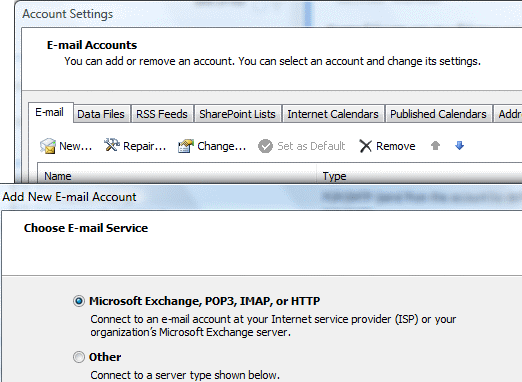Open the Data Files tab
This screenshot has height=382, width=522.
(101, 114)
